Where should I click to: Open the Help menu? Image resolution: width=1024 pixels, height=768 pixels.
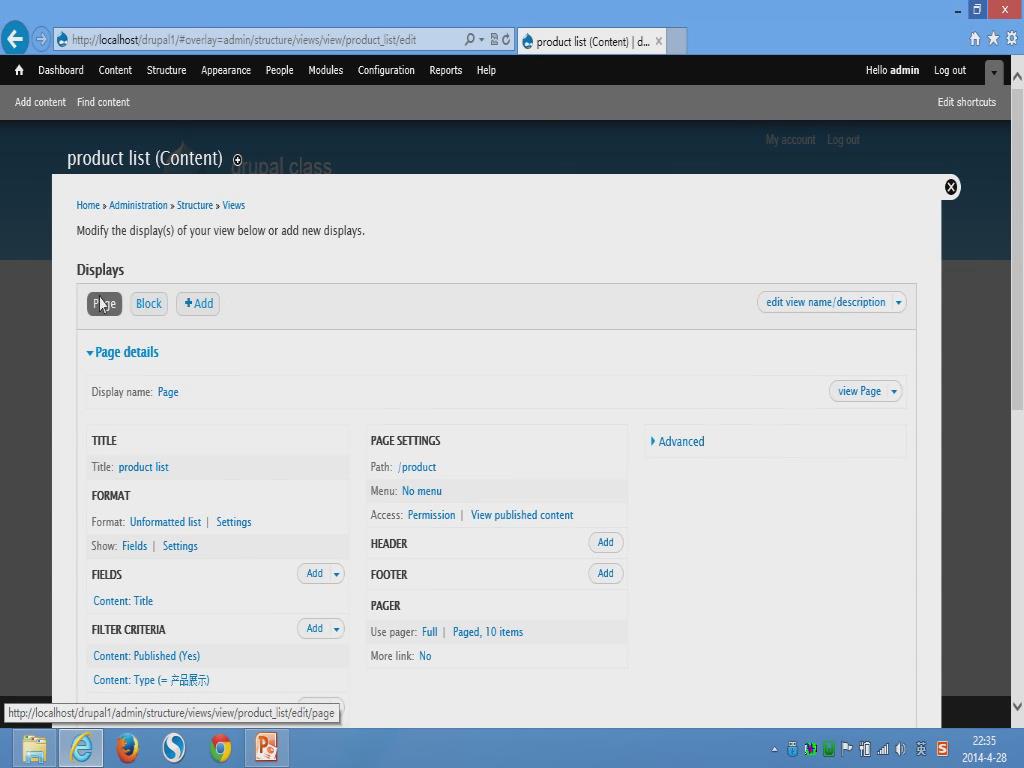[486, 70]
